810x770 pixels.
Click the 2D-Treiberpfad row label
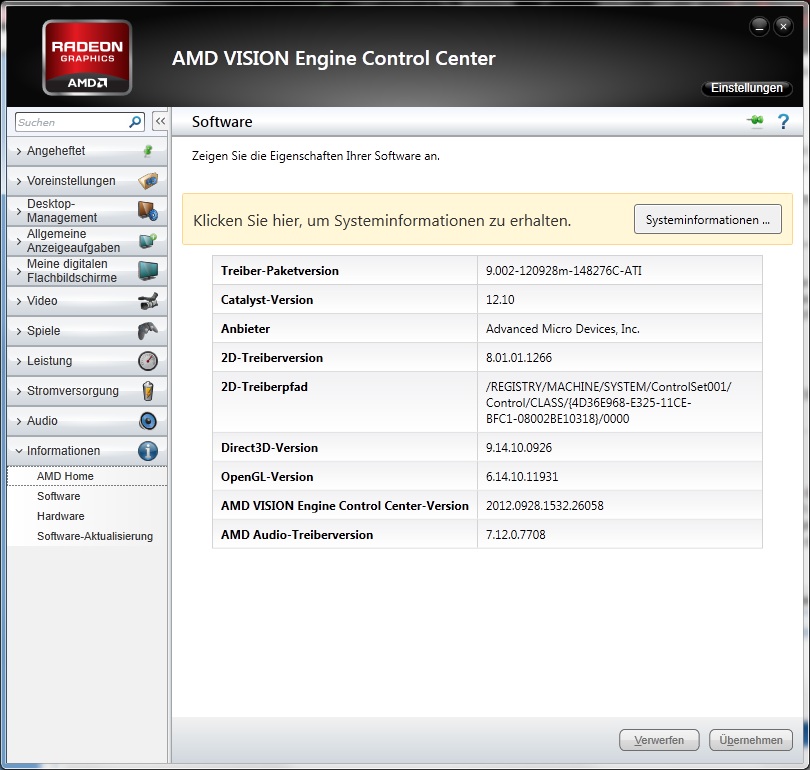(264, 386)
